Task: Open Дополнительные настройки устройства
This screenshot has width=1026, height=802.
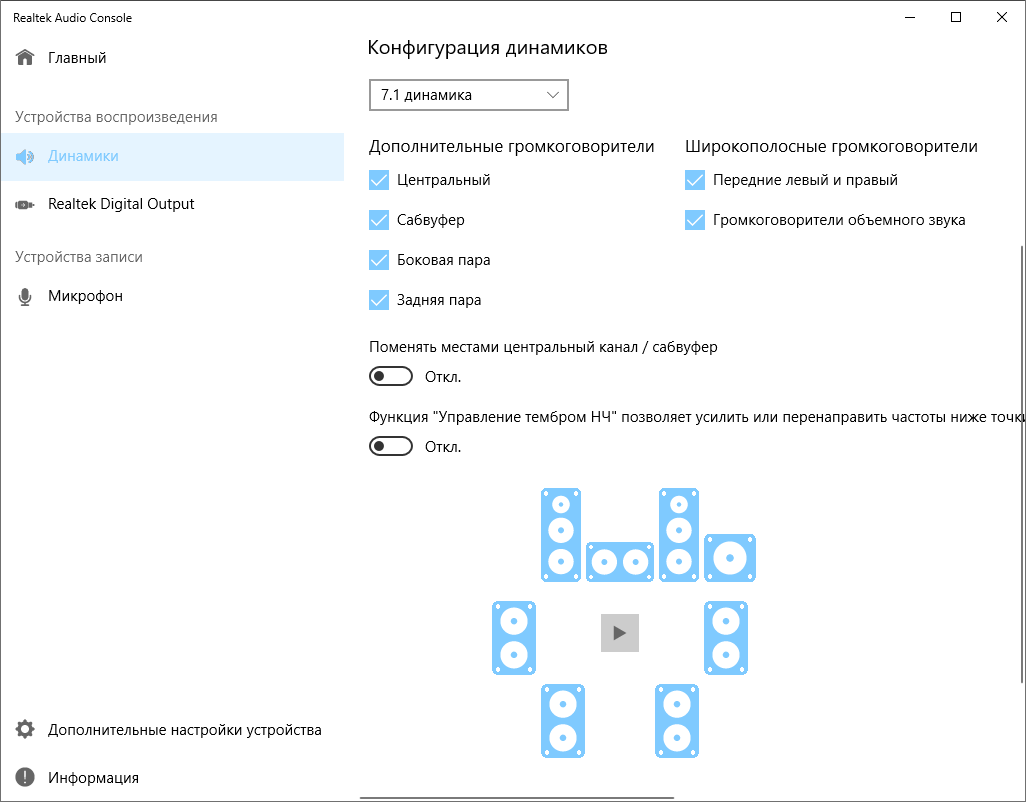Action: (184, 730)
